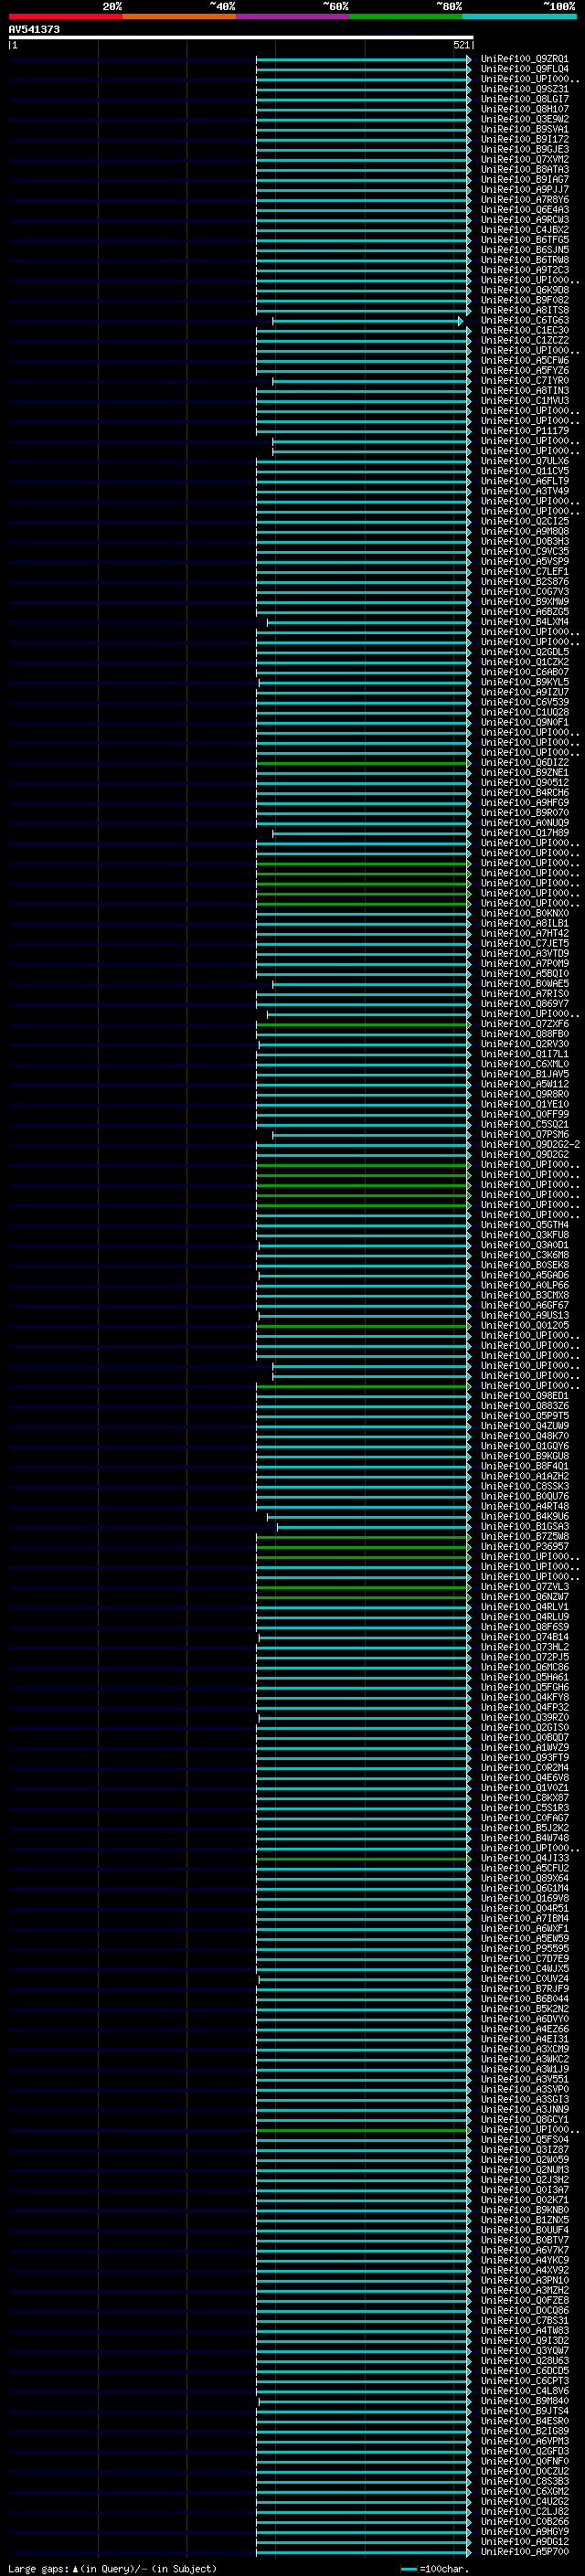Image resolution: width=585 pixels, height=2576 pixels.
Task: Choose the UniRef100_A1AZH2 hit
Action: [524, 1475]
